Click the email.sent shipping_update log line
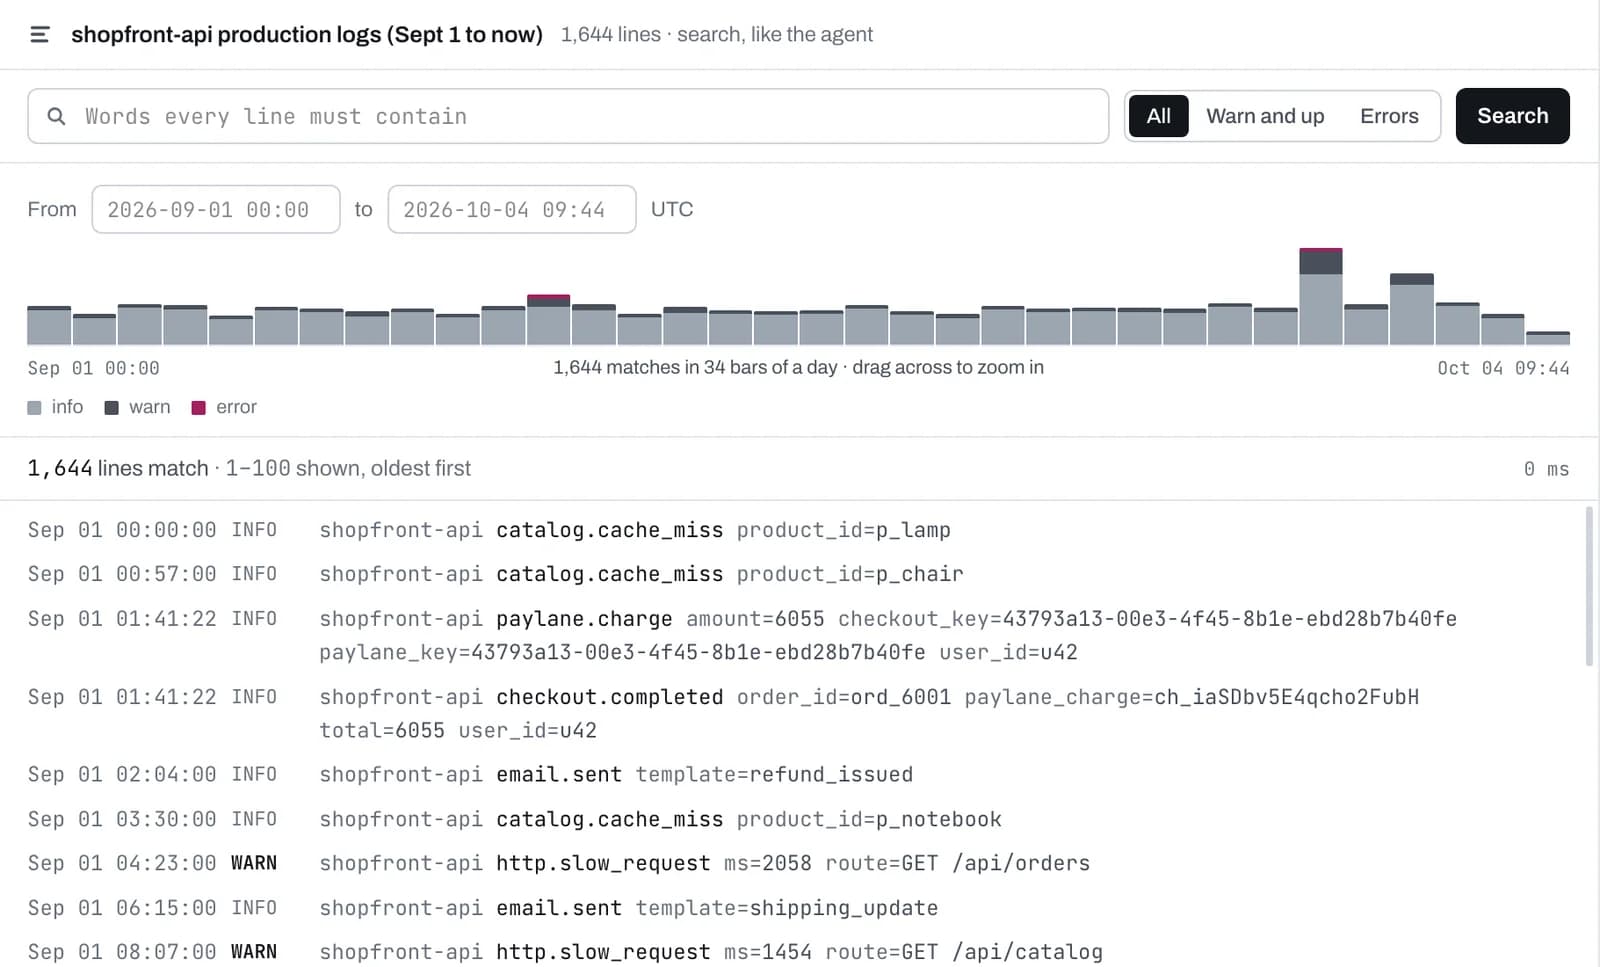 (x=798, y=908)
